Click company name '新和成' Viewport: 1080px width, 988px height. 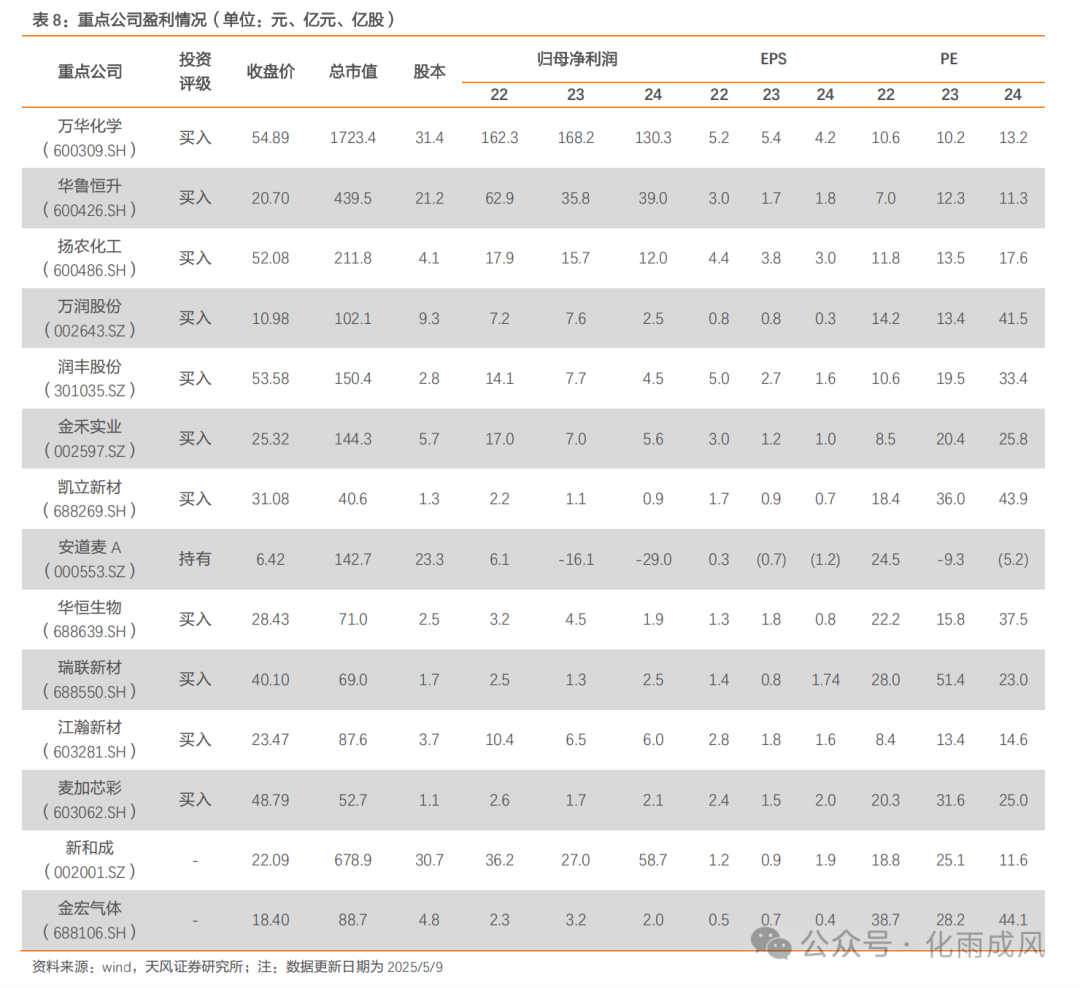[90, 848]
